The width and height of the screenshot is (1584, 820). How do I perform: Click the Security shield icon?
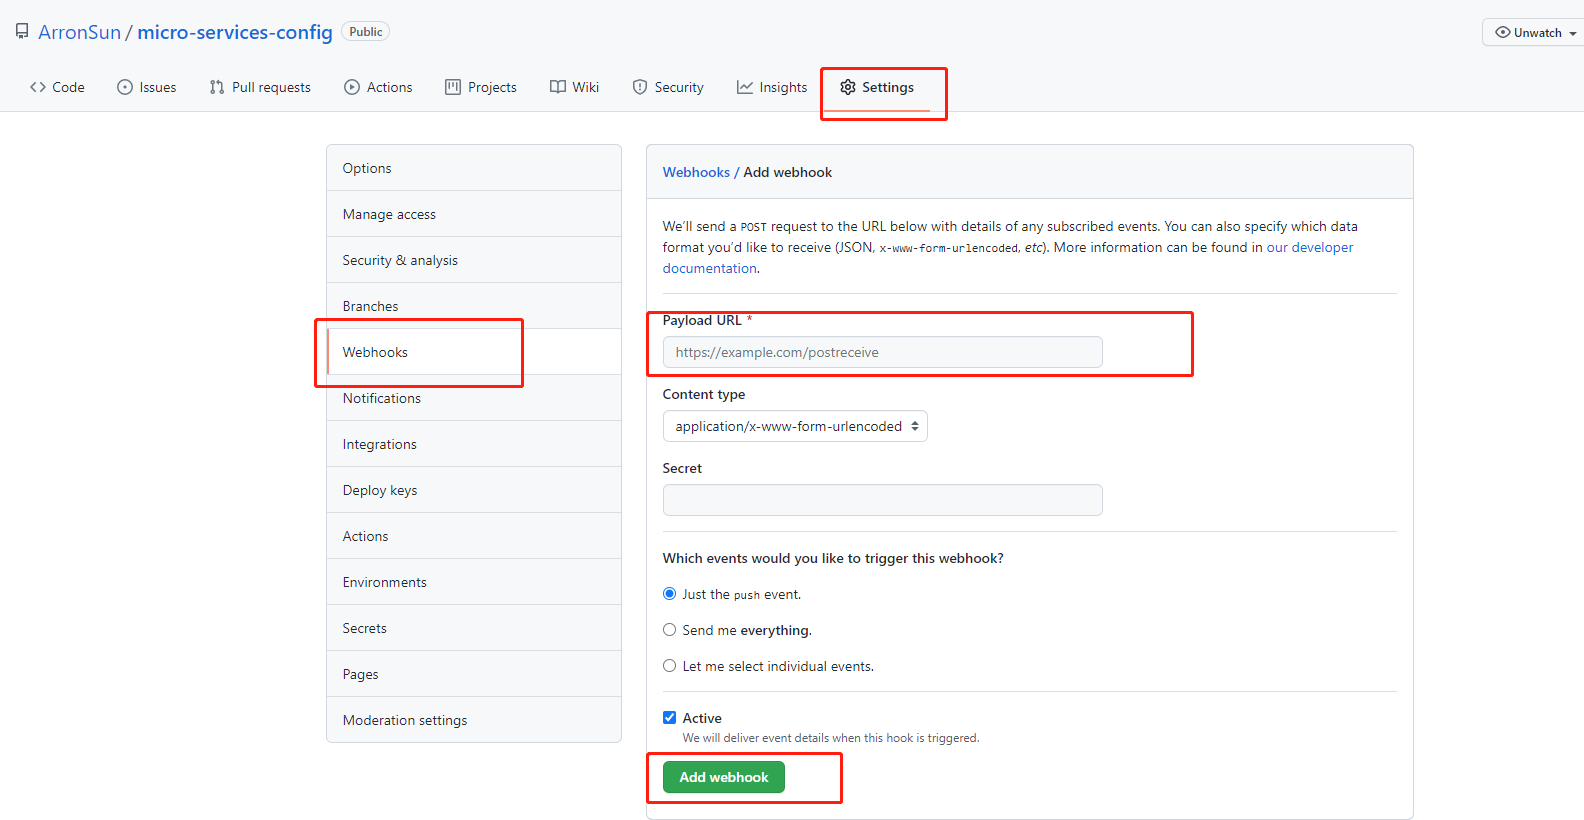click(640, 87)
